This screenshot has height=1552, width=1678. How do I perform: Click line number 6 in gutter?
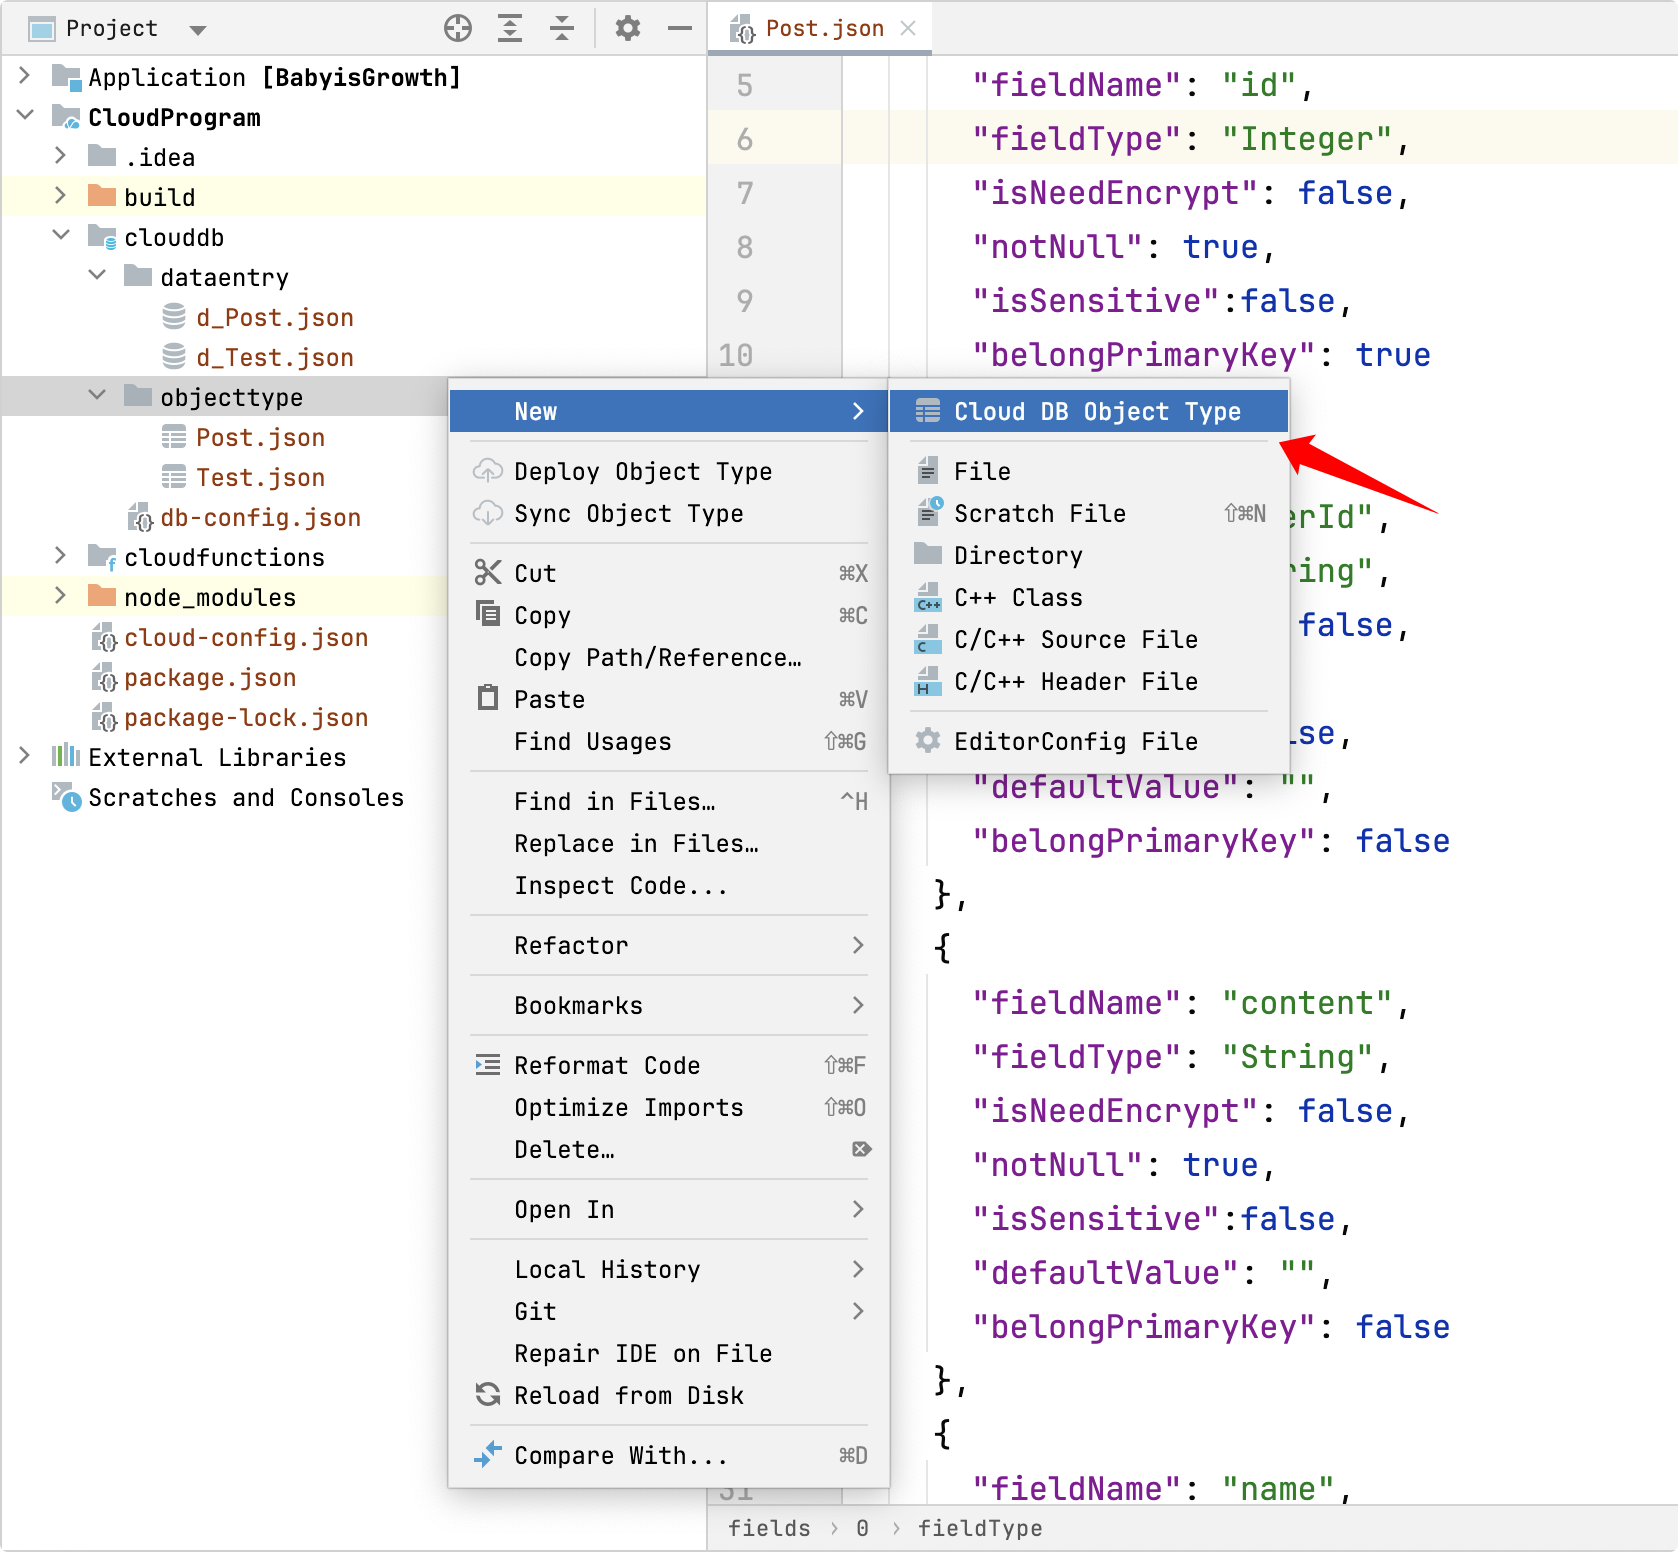pyautogui.click(x=745, y=139)
